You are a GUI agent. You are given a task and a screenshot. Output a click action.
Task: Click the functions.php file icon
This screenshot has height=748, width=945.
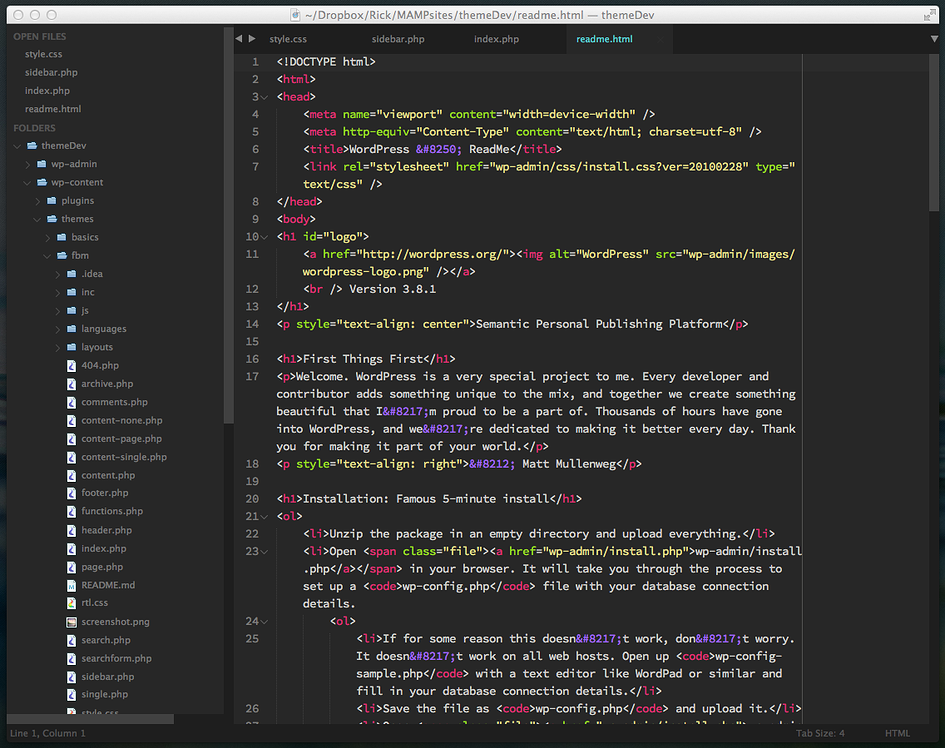71,511
